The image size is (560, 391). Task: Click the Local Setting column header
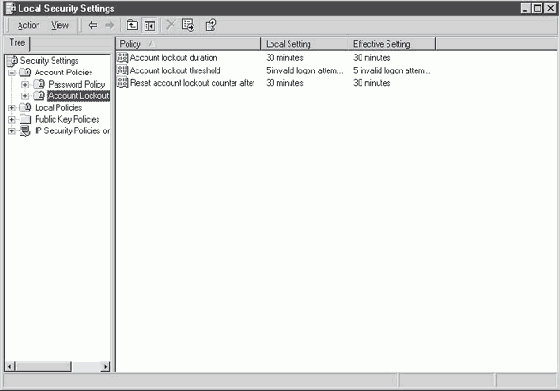point(304,44)
